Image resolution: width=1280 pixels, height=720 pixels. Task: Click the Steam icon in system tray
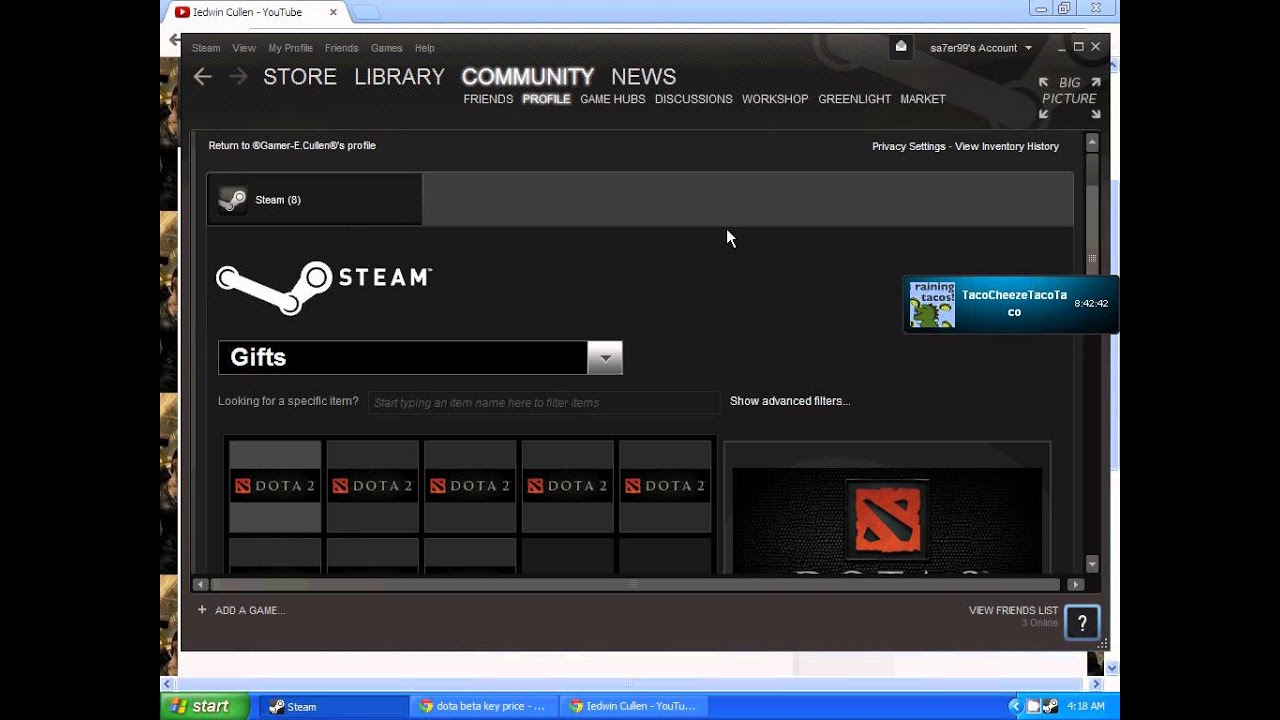(x=1050, y=706)
